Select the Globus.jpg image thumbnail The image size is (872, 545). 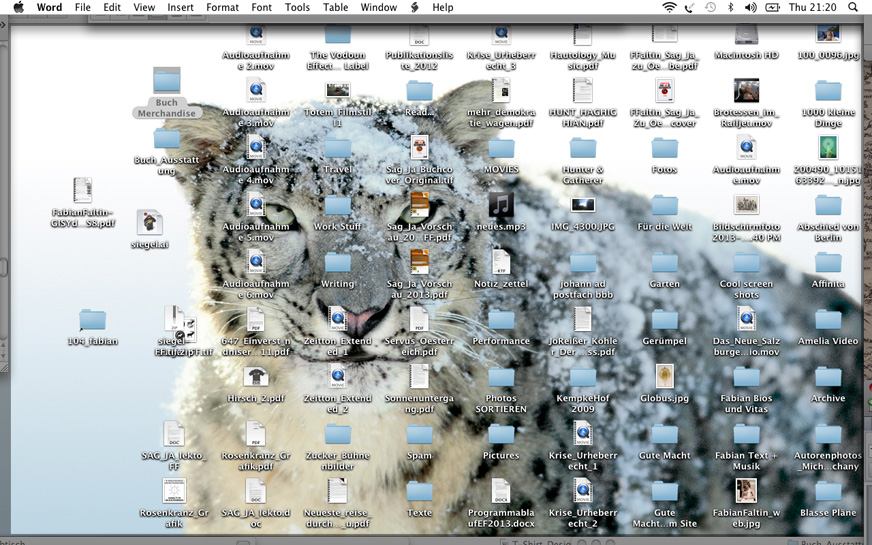665,376
